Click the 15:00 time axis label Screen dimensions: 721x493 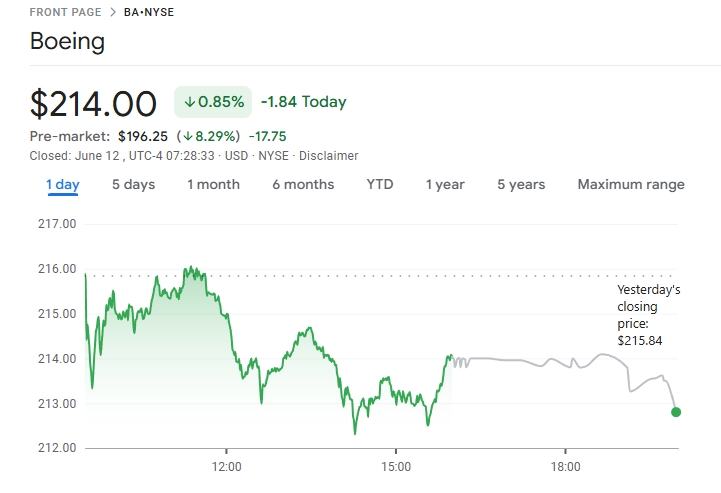pos(396,467)
